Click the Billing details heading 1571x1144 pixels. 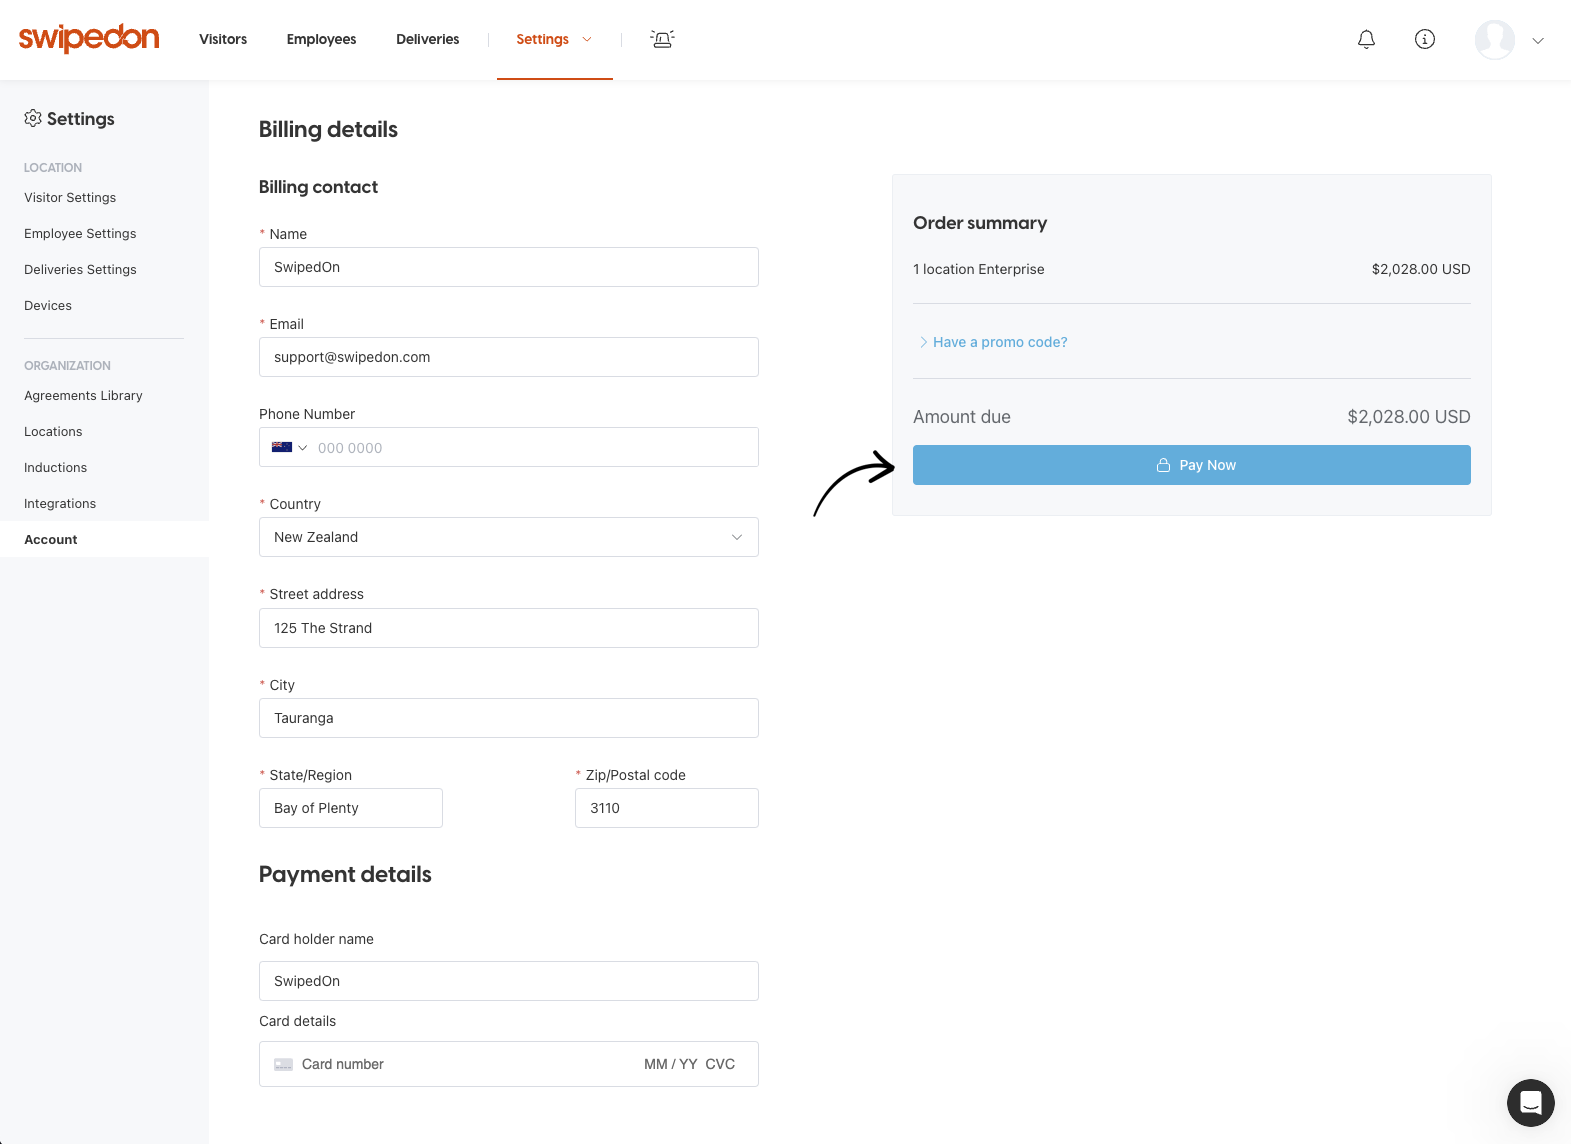[328, 129]
